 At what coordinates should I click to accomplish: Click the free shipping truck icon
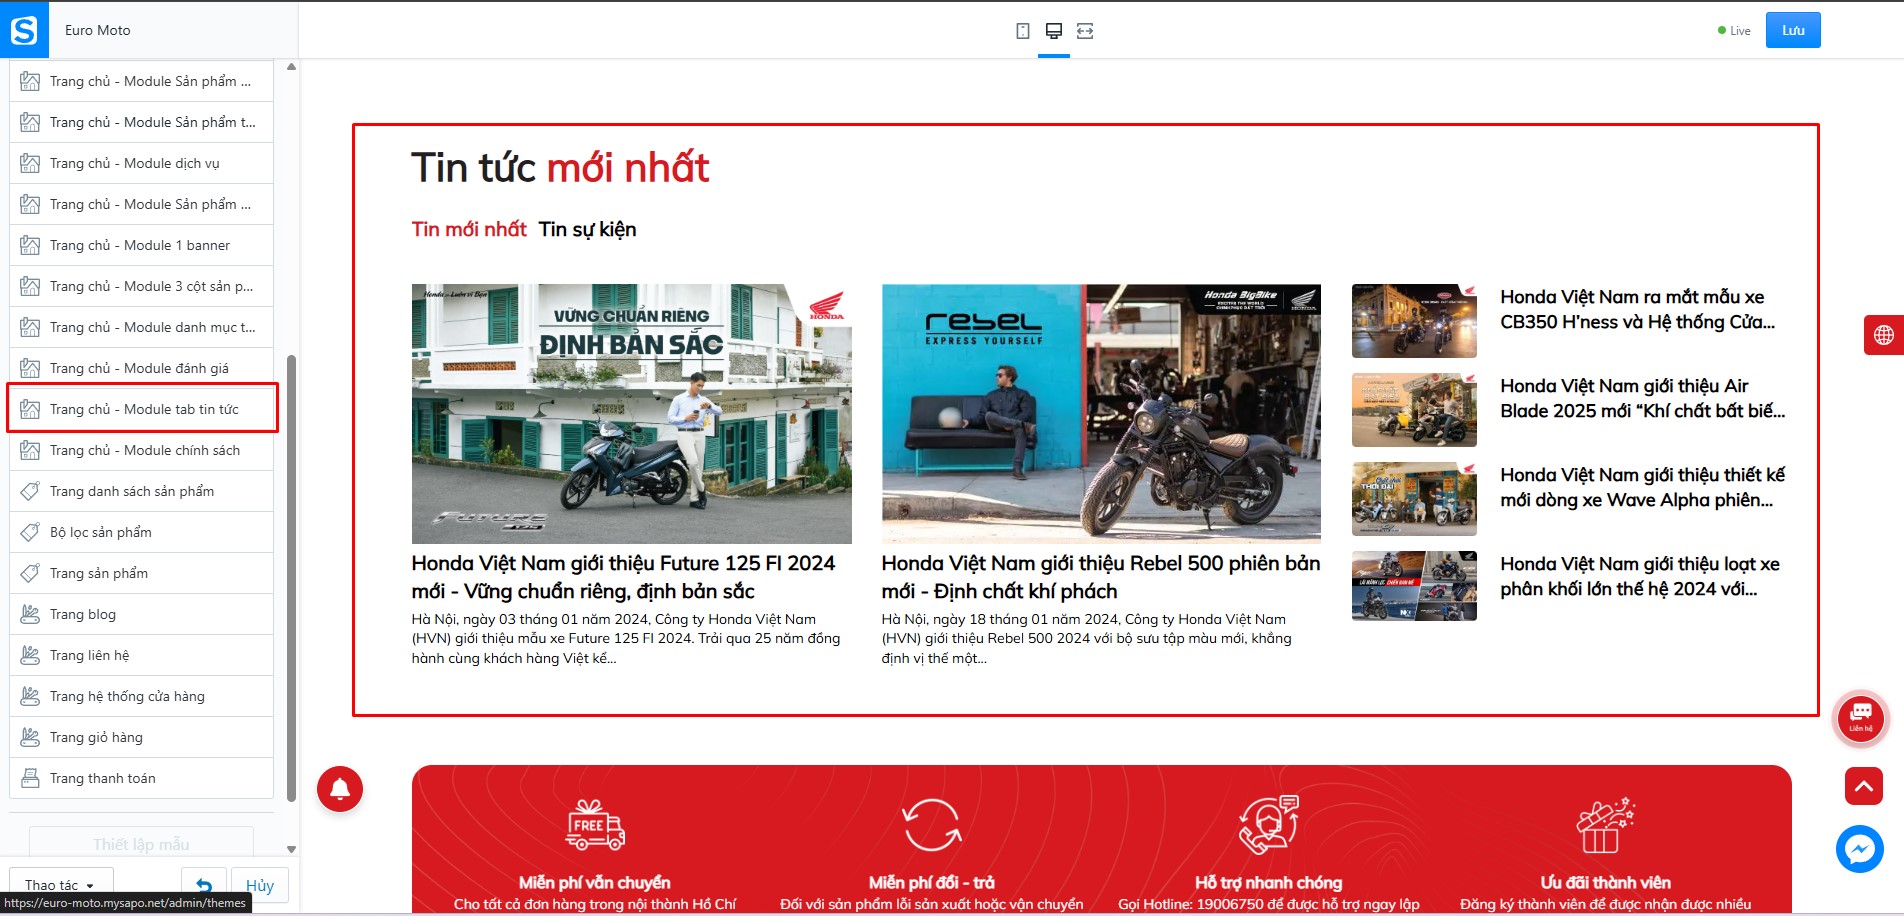pyautogui.click(x=595, y=825)
